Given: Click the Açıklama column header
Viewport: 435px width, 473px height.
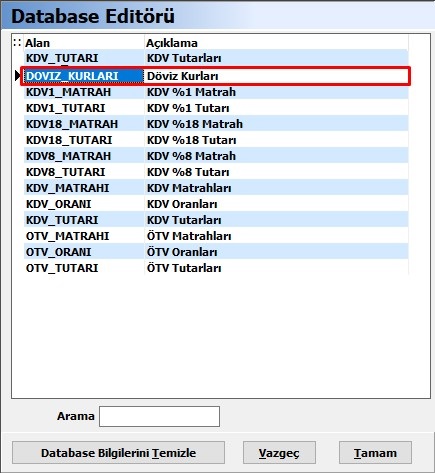Looking at the screenshot, I should tap(276, 43).
